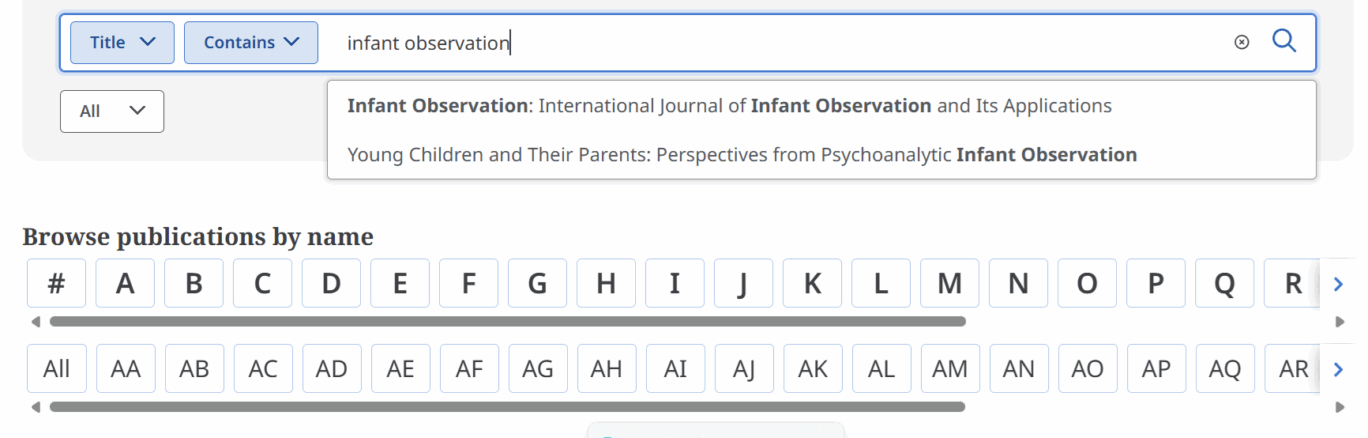Open the Contains operator dropdown

251,42
